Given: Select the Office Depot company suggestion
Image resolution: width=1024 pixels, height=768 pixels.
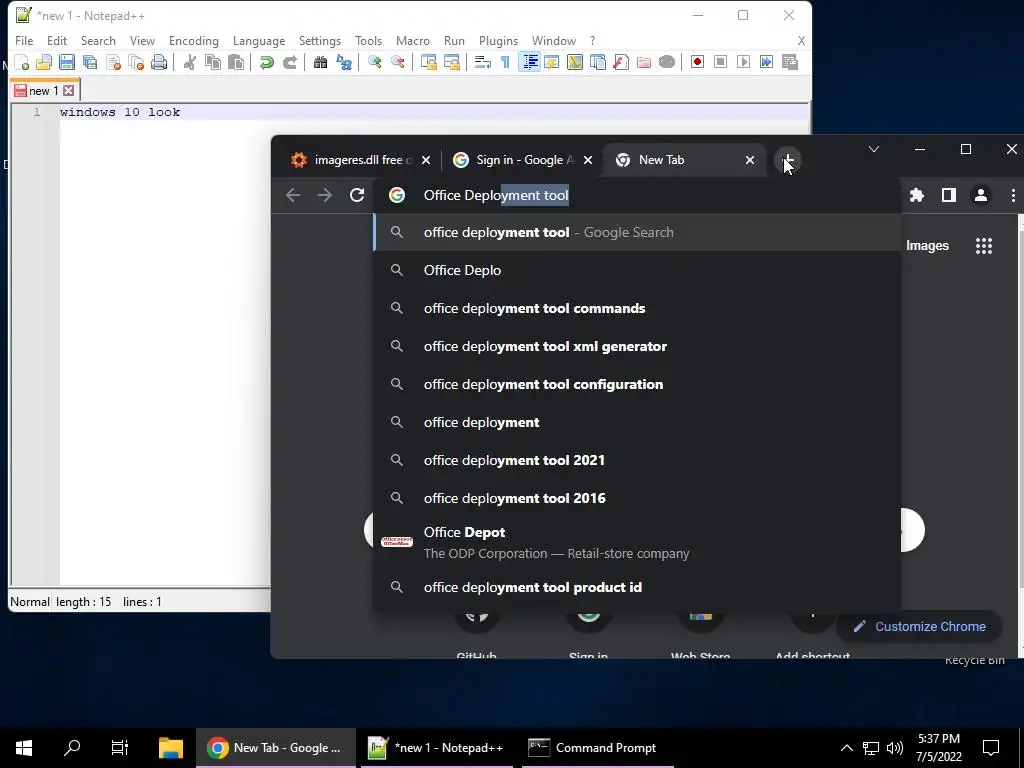Looking at the screenshot, I should 637,542.
